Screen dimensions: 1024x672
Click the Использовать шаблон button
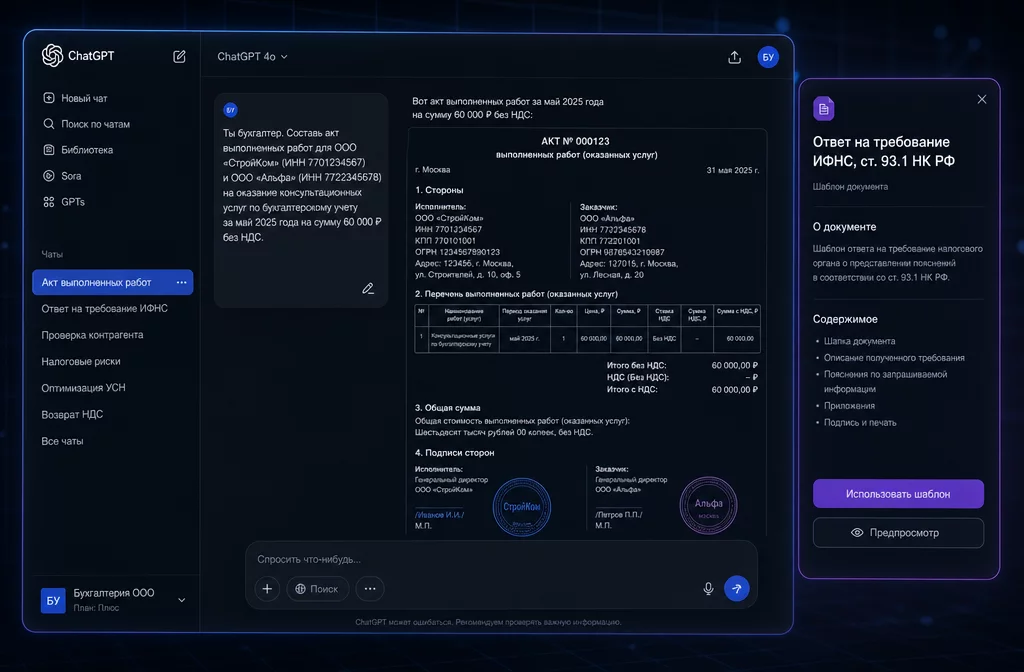tap(898, 494)
